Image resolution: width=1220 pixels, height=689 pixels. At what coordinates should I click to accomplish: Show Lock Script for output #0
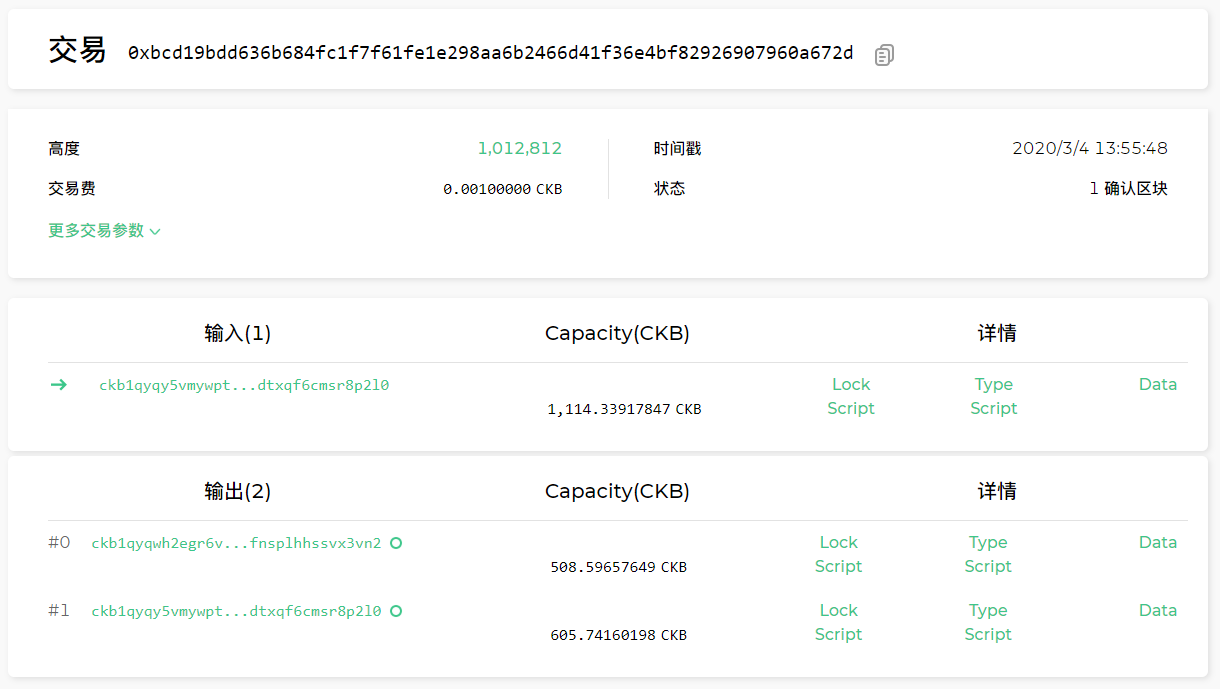pos(838,554)
